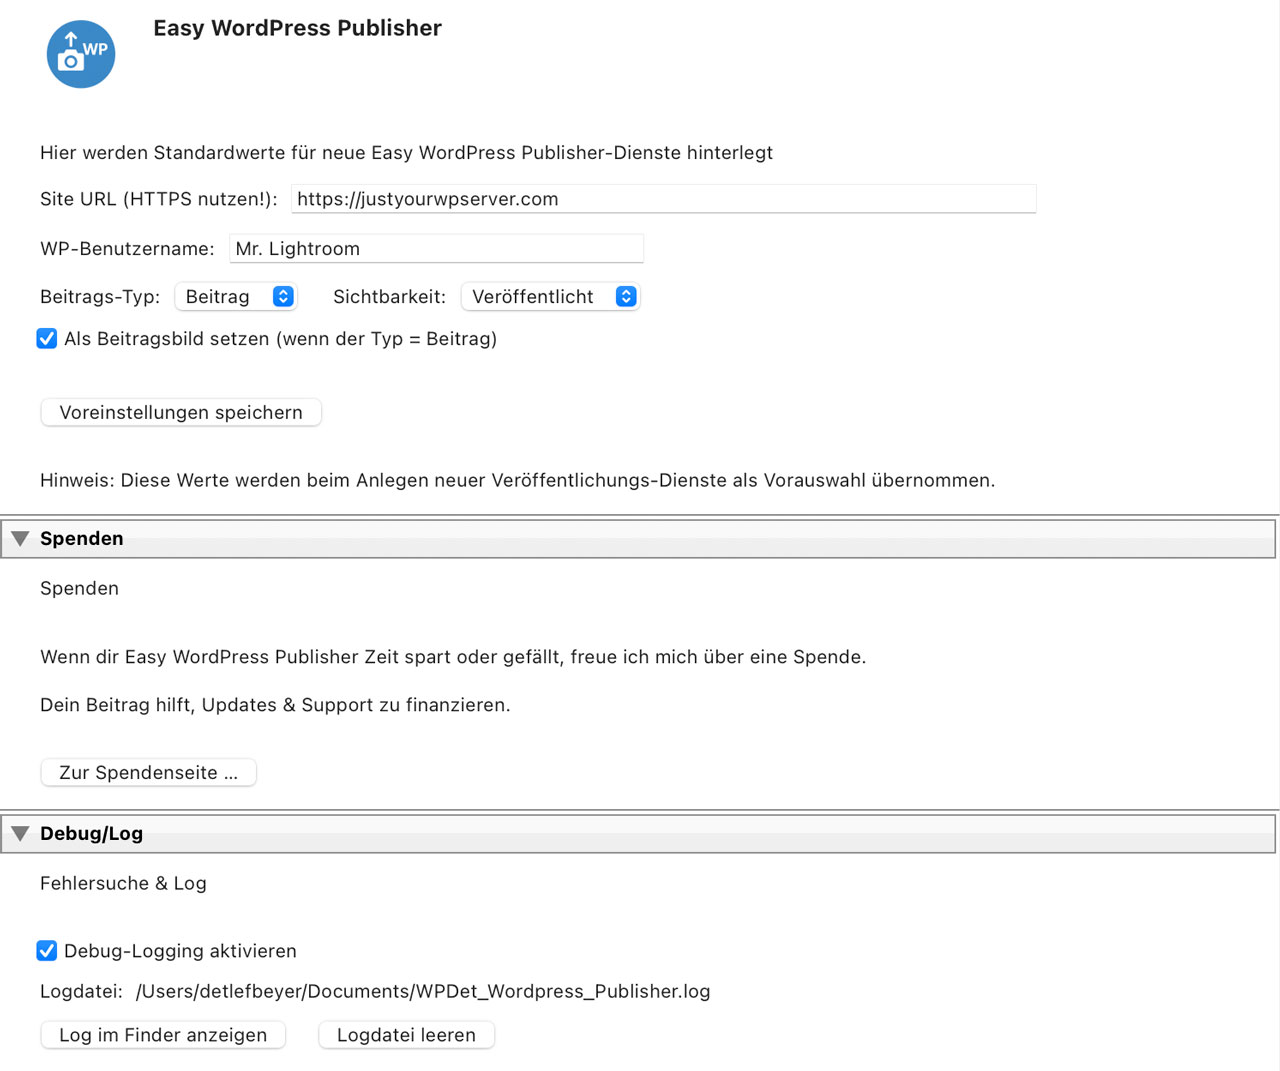This screenshot has width=1280, height=1071.
Task: Open the Beitrags-Typ dropdown
Action: point(236,296)
